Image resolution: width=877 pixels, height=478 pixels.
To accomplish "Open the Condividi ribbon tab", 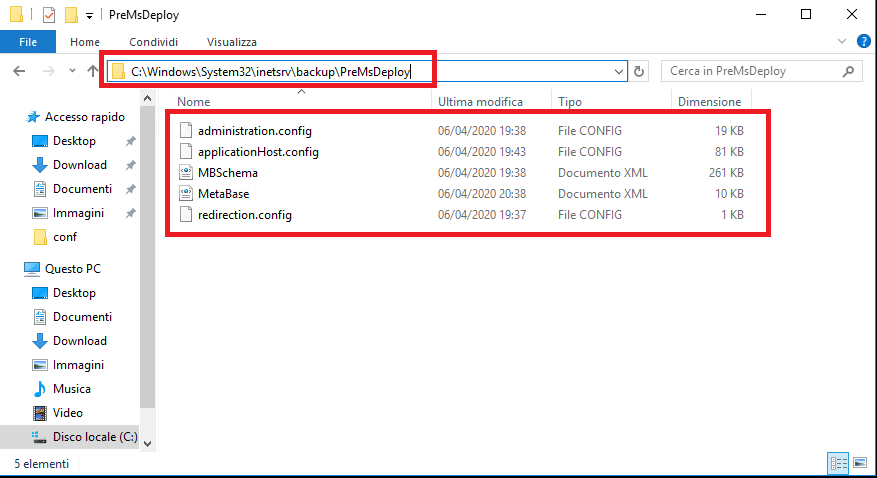I will click(x=153, y=42).
